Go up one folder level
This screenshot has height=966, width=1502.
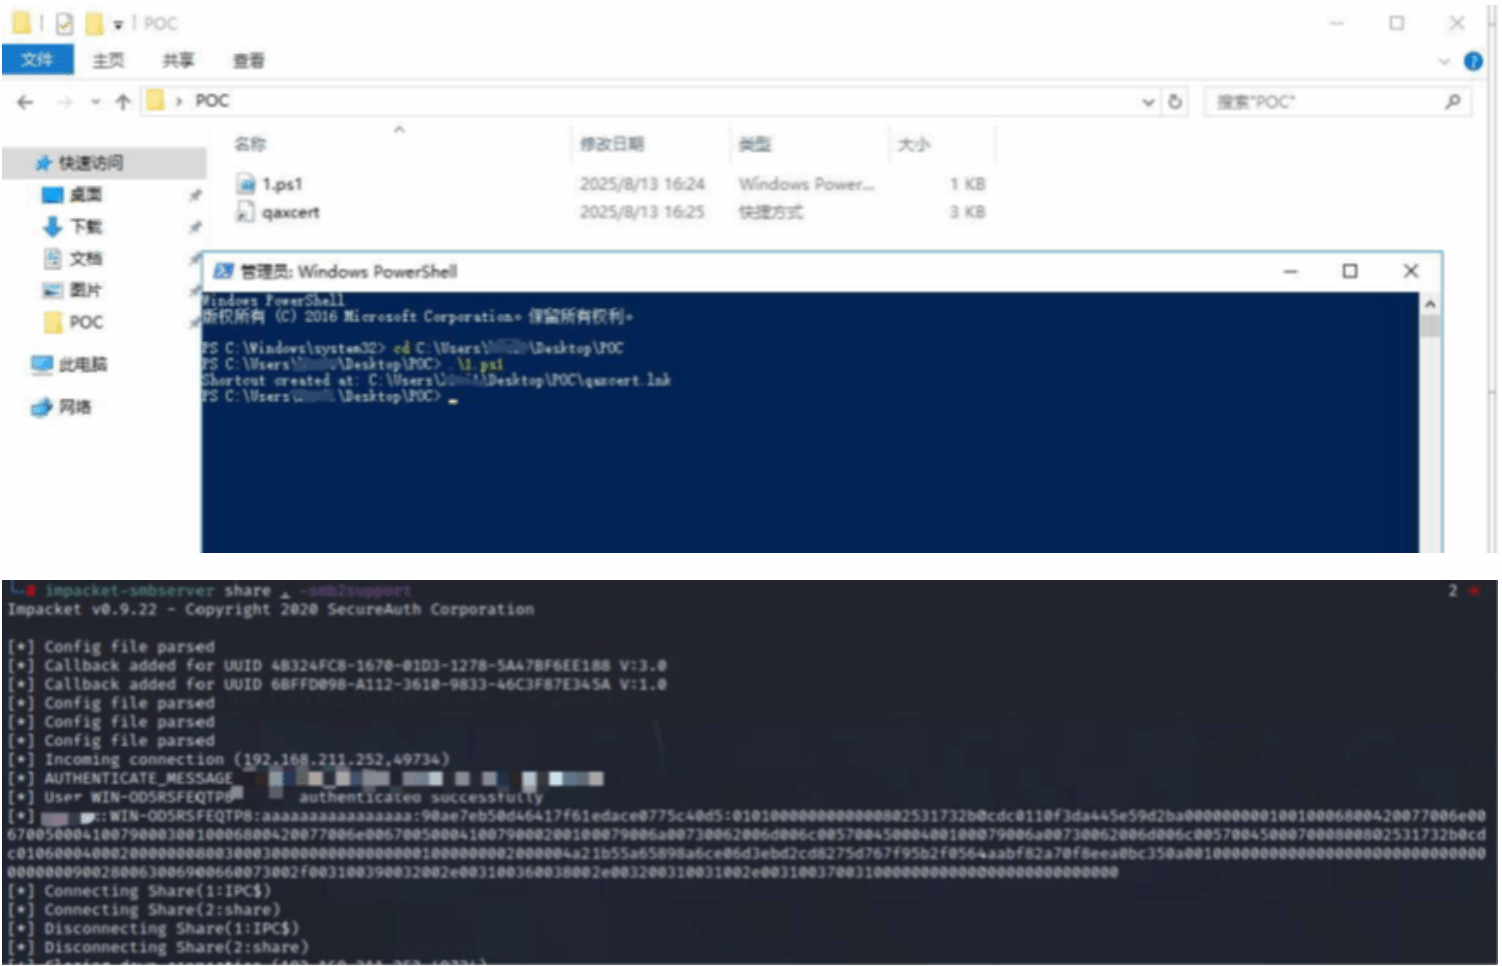click(x=122, y=102)
